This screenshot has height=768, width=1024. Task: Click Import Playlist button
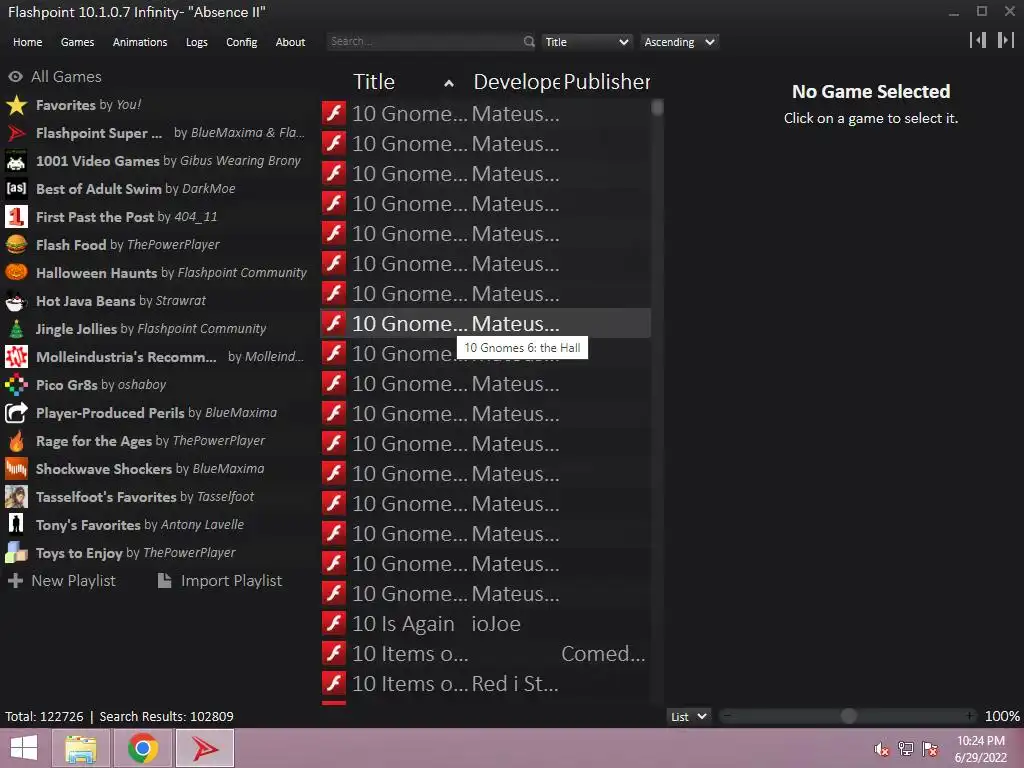tap(220, 581)
